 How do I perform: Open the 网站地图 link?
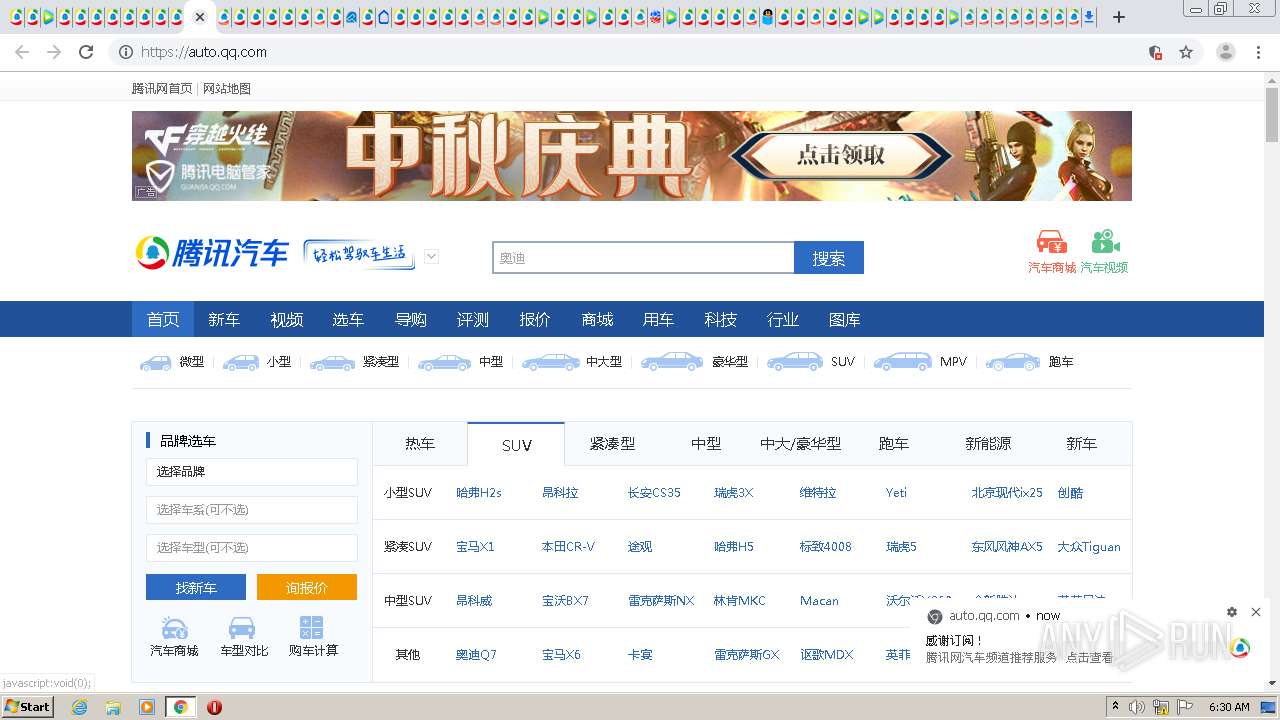click(227, 89)
